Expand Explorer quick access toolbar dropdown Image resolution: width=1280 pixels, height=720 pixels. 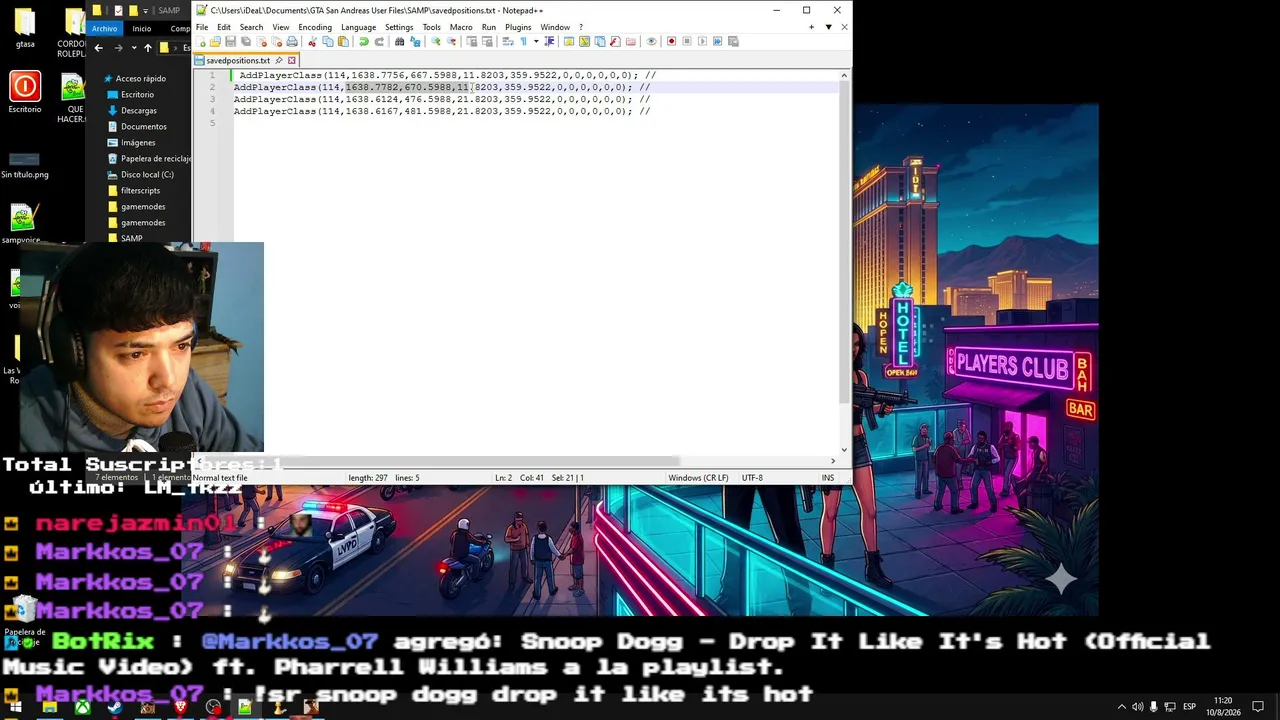click(146, 11)
